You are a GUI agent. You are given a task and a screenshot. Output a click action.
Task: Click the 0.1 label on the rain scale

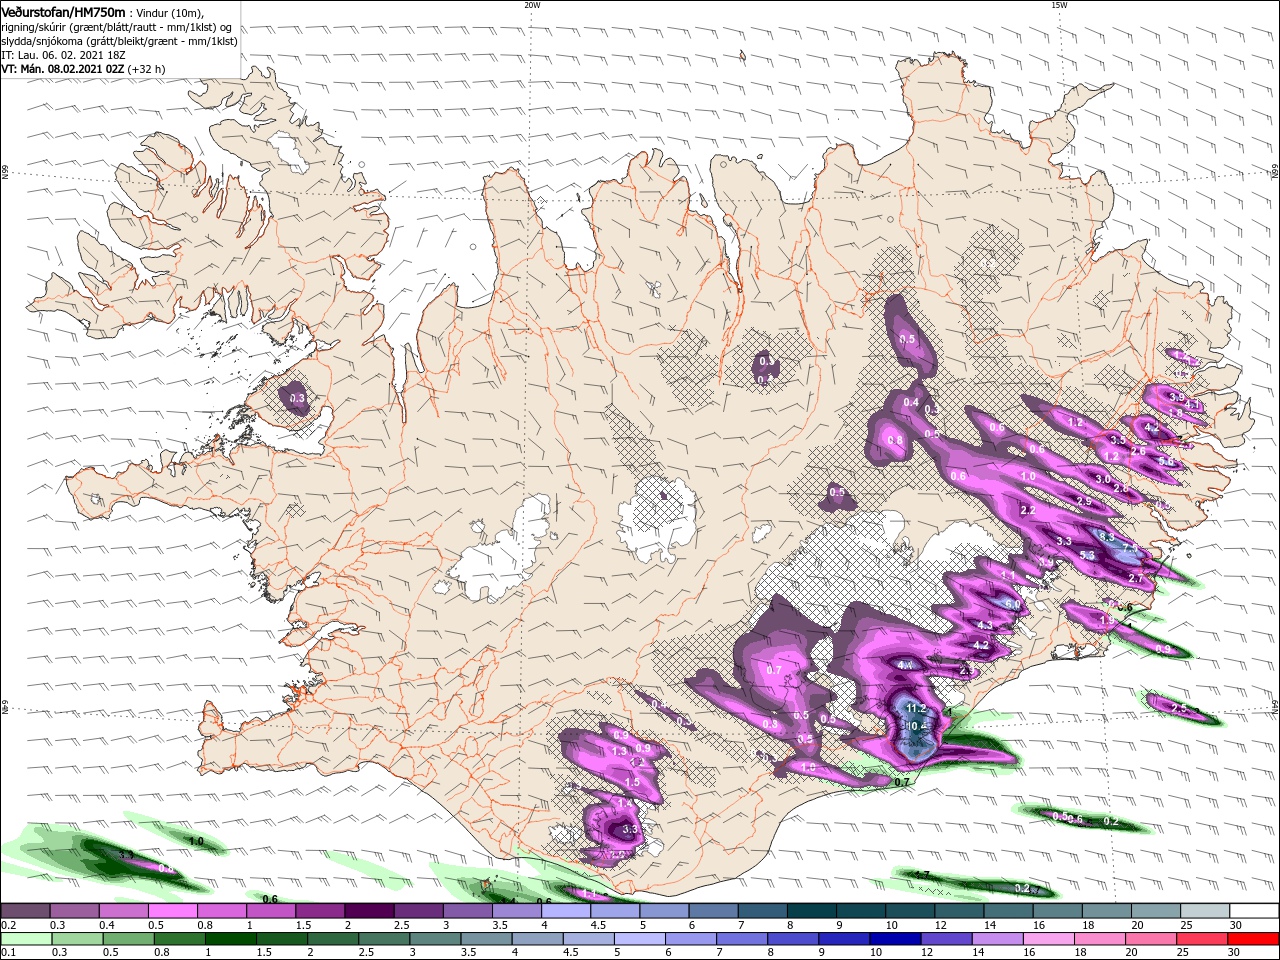coord(7,952)
